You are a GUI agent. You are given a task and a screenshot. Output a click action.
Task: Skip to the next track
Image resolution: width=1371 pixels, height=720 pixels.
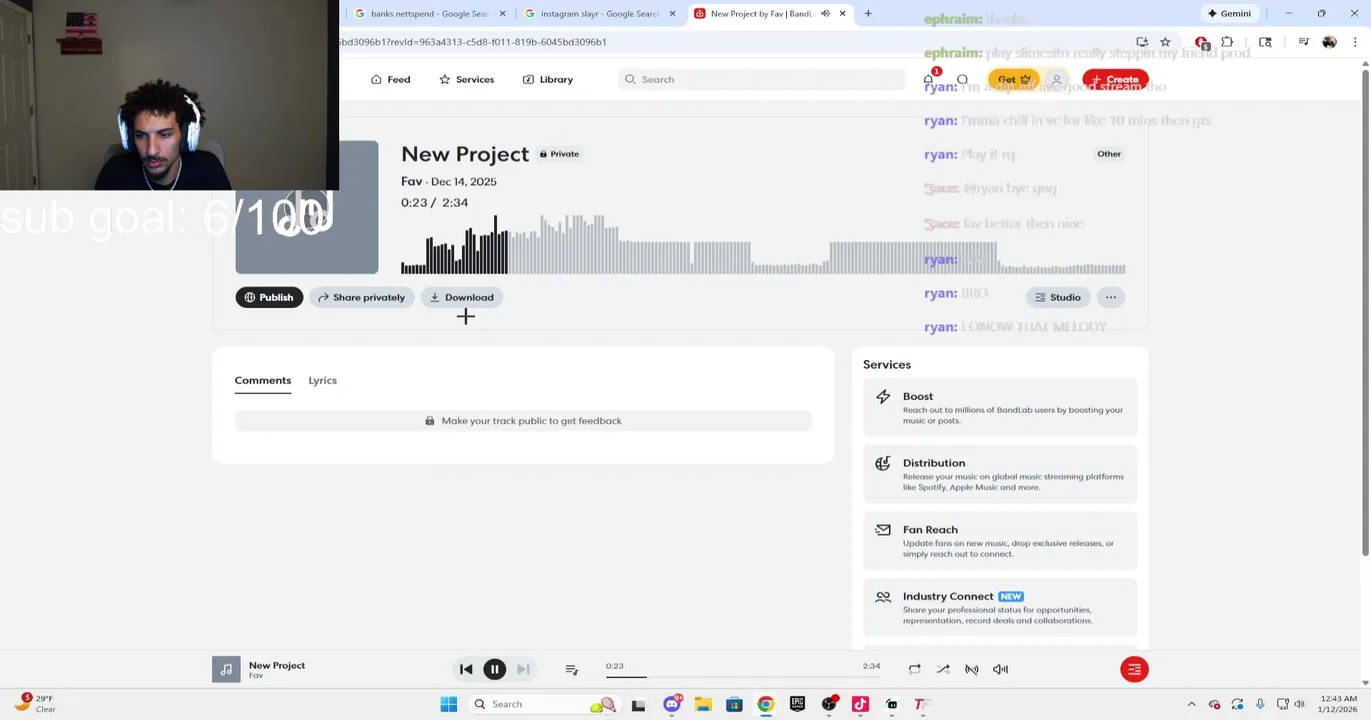tap(523, 669)
